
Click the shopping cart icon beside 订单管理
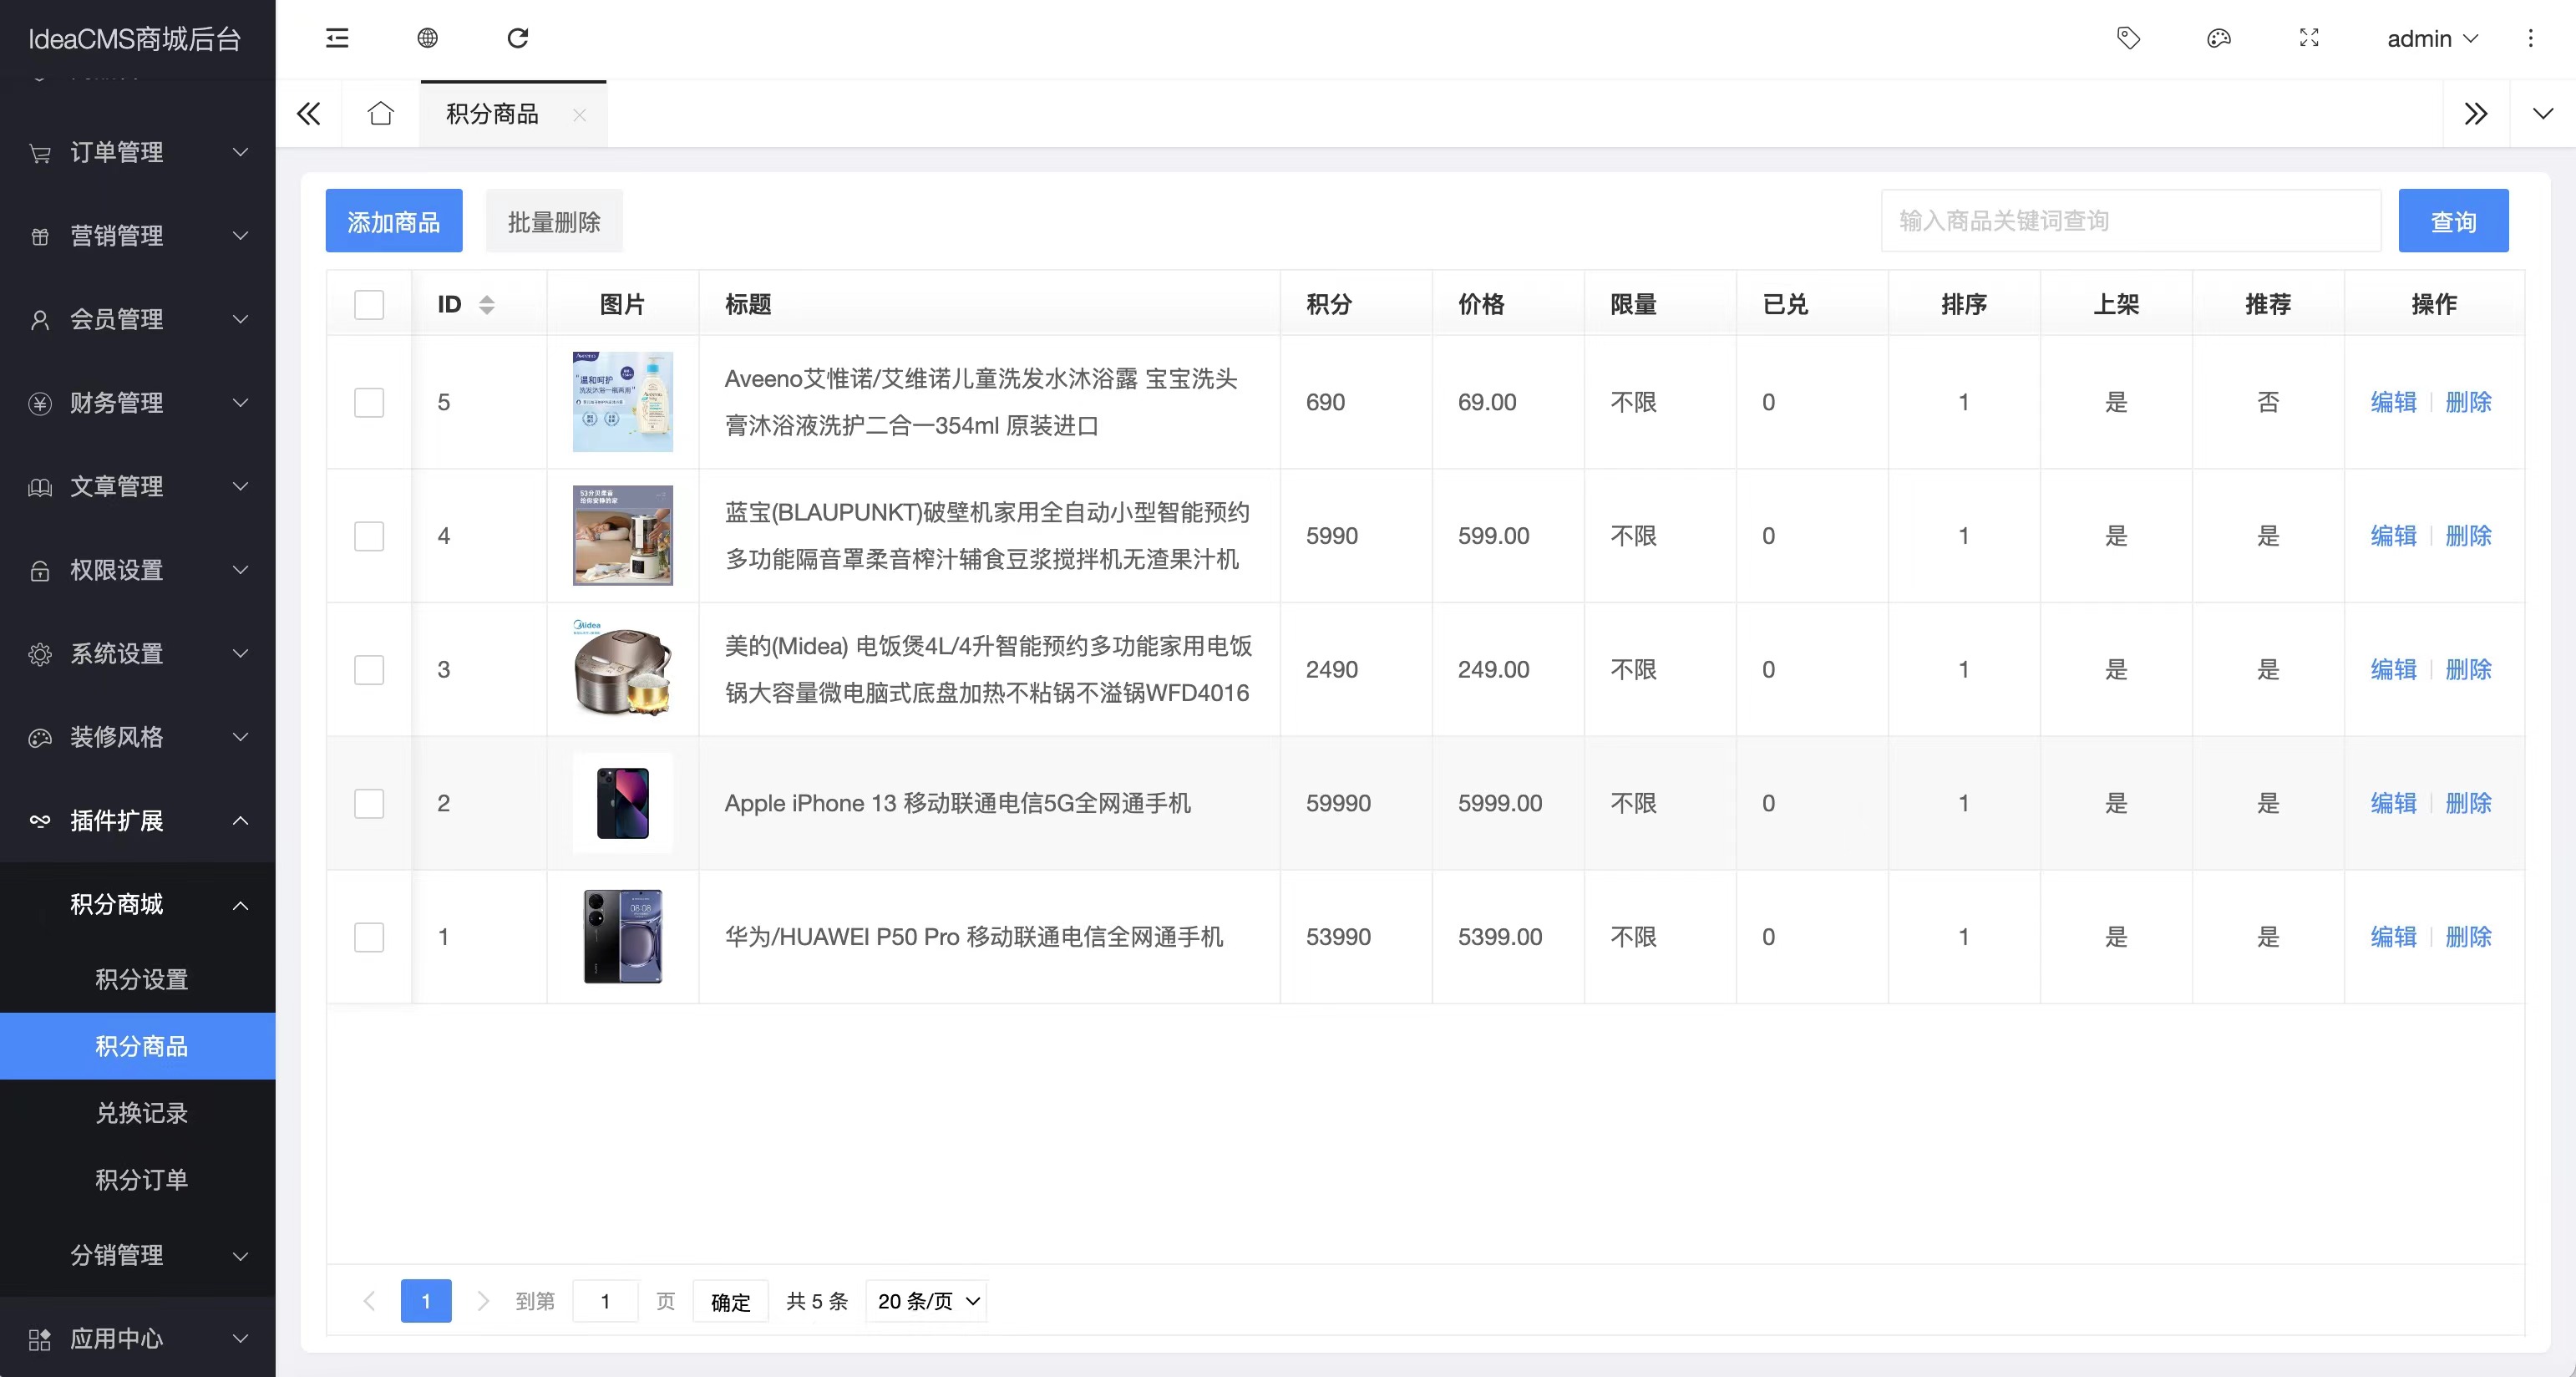(x=40, y=153)
